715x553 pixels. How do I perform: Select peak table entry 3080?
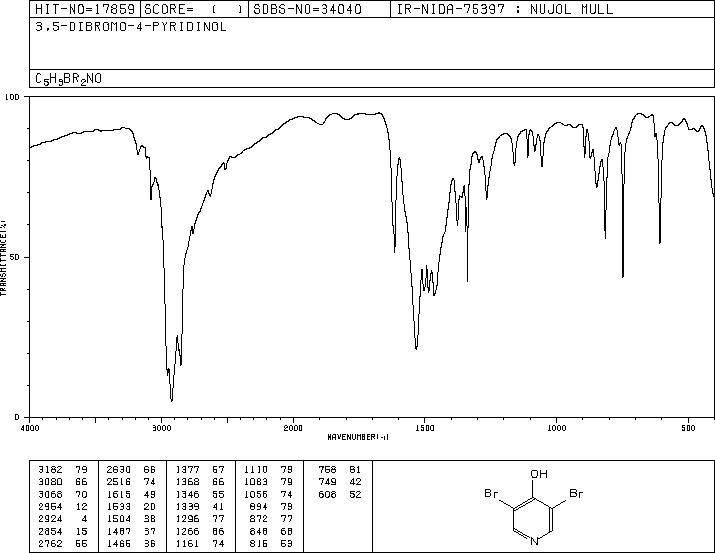[x=63, y=482]
